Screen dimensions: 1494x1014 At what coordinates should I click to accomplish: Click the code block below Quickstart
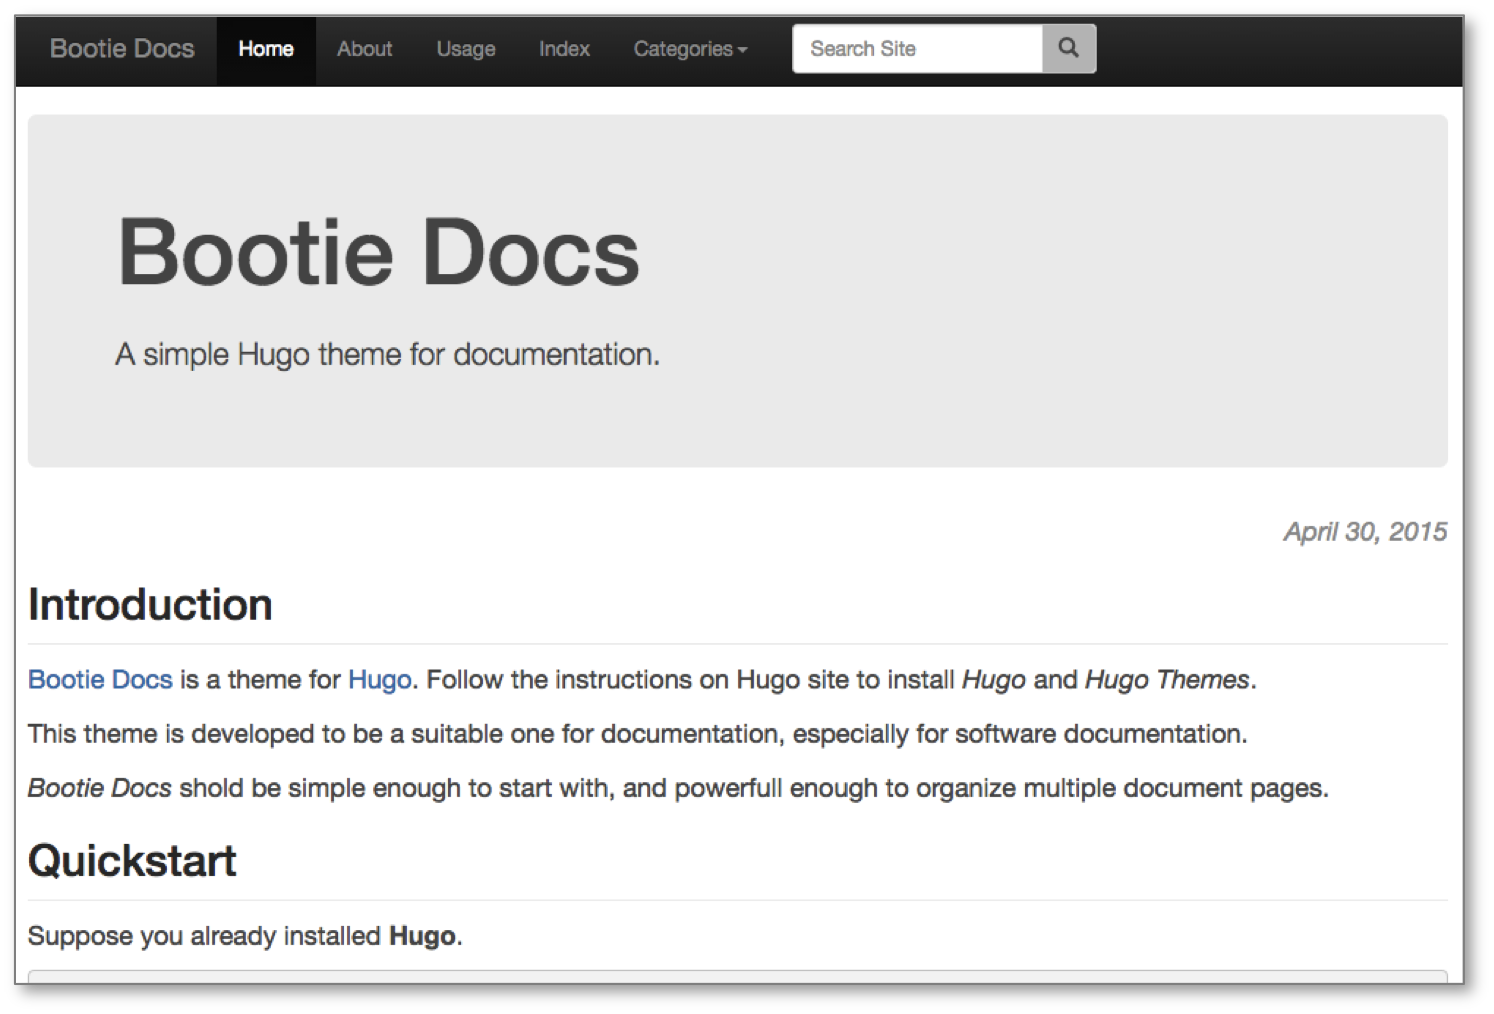pyautogui.click(x=738, y=976)
